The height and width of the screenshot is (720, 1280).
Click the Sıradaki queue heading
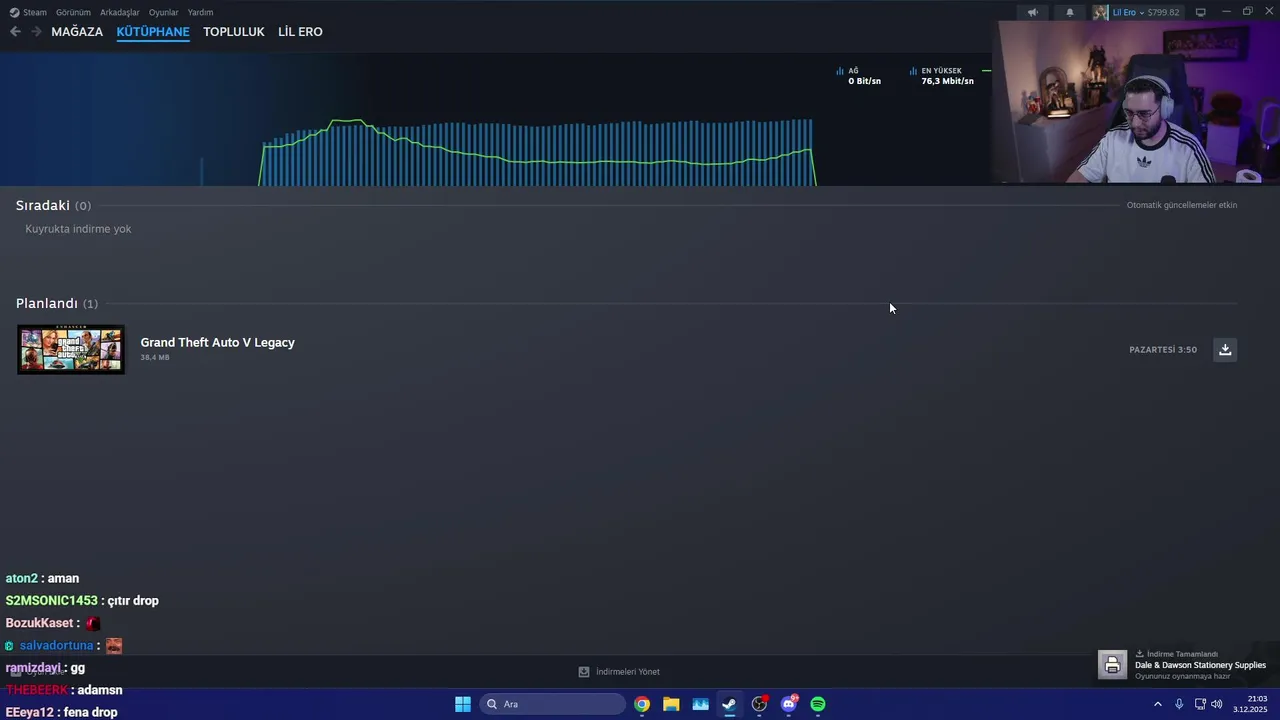coord(43,205)
